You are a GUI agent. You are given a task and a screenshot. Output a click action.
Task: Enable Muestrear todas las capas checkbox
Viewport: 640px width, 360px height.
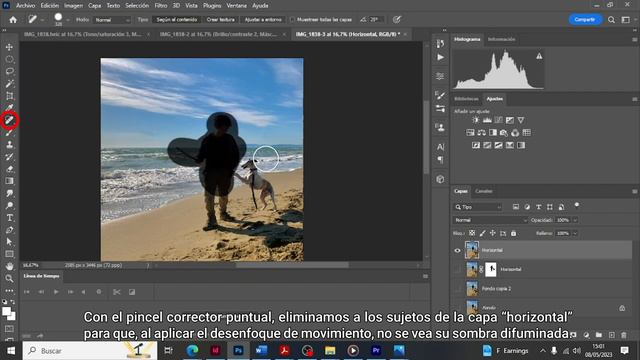tap(292, 20)
